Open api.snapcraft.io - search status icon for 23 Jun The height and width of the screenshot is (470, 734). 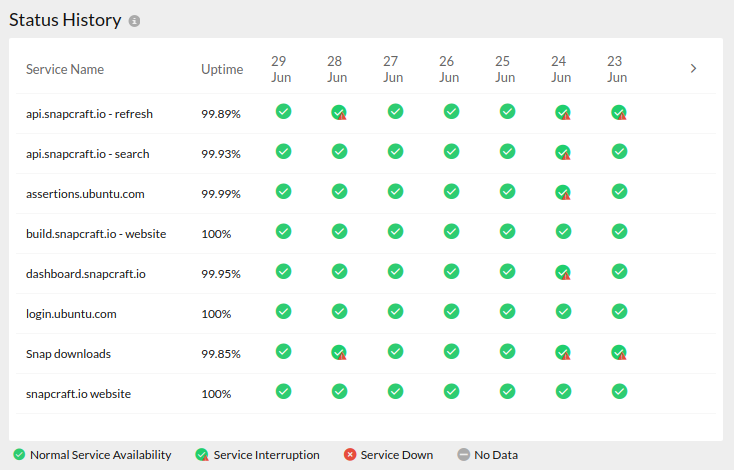pyautogui.click(x=619, y=151)
